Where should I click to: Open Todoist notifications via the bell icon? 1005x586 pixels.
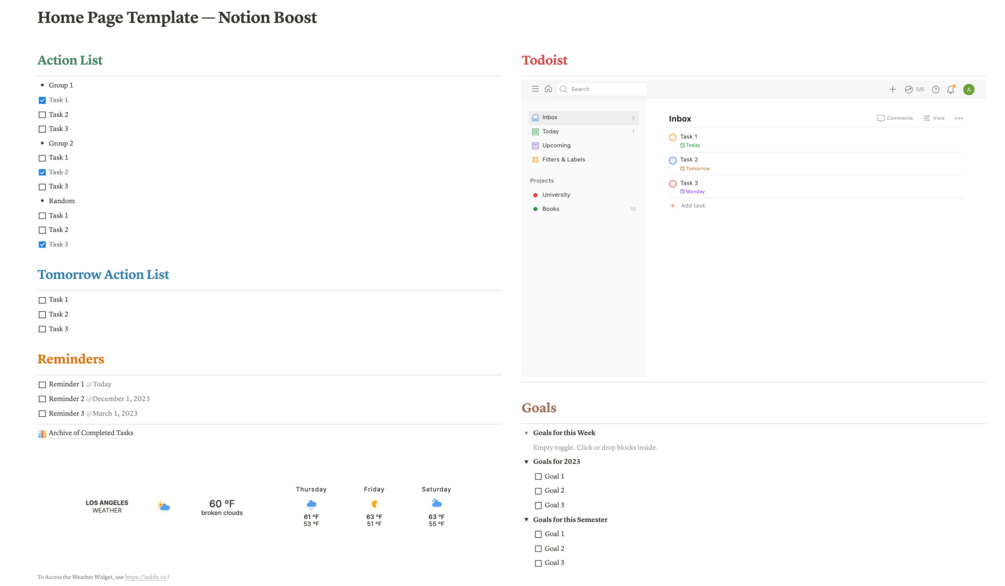[950, 89]
